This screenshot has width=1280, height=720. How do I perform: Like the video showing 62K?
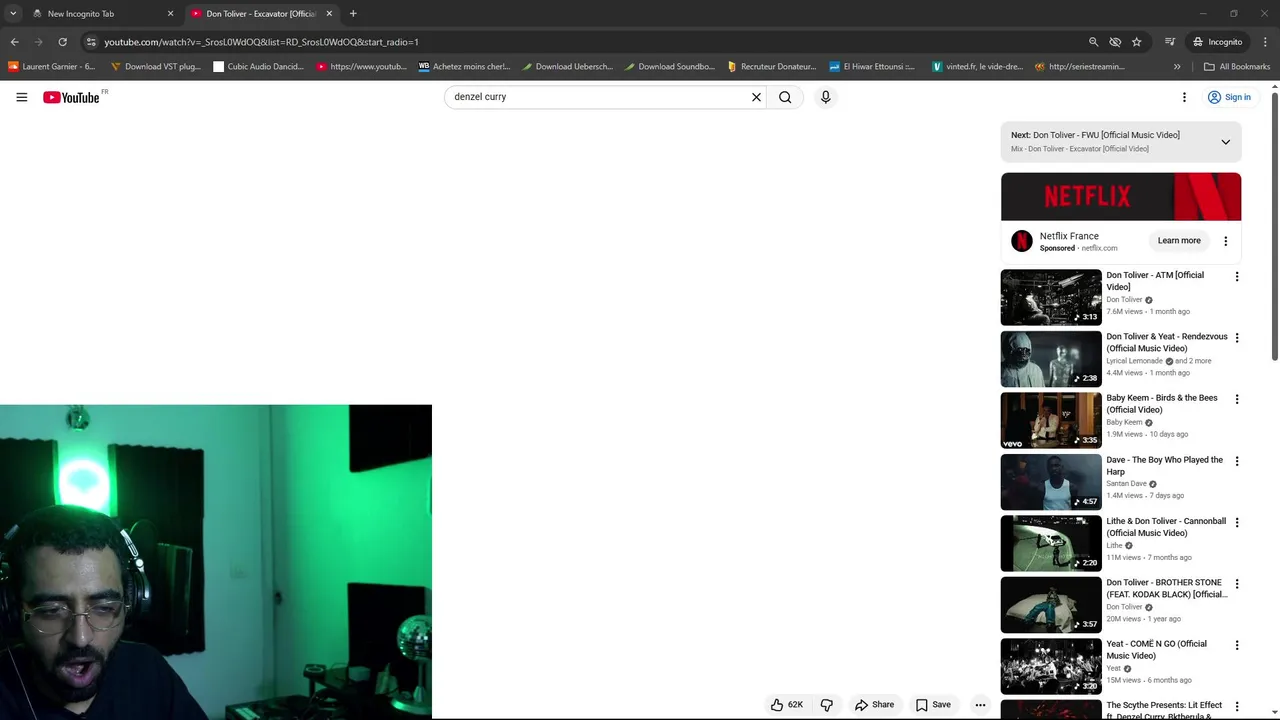click(x=786, y=705)
